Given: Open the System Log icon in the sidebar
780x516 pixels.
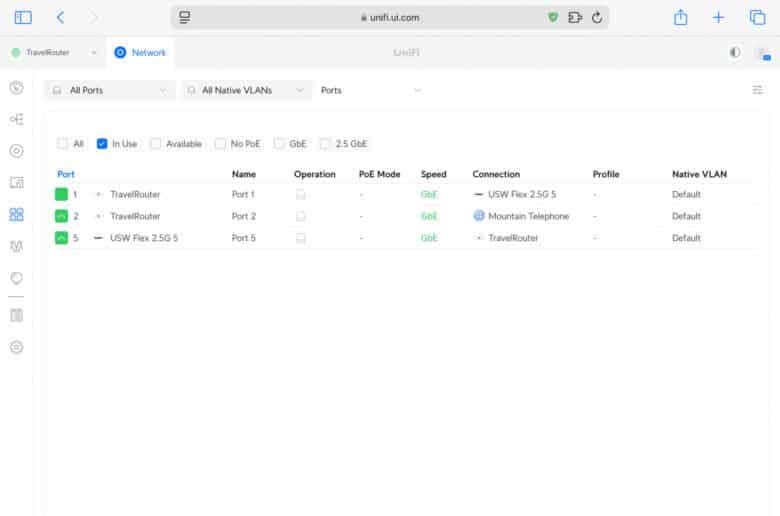Looking at the screenshot, I should [x=16, y=315].
